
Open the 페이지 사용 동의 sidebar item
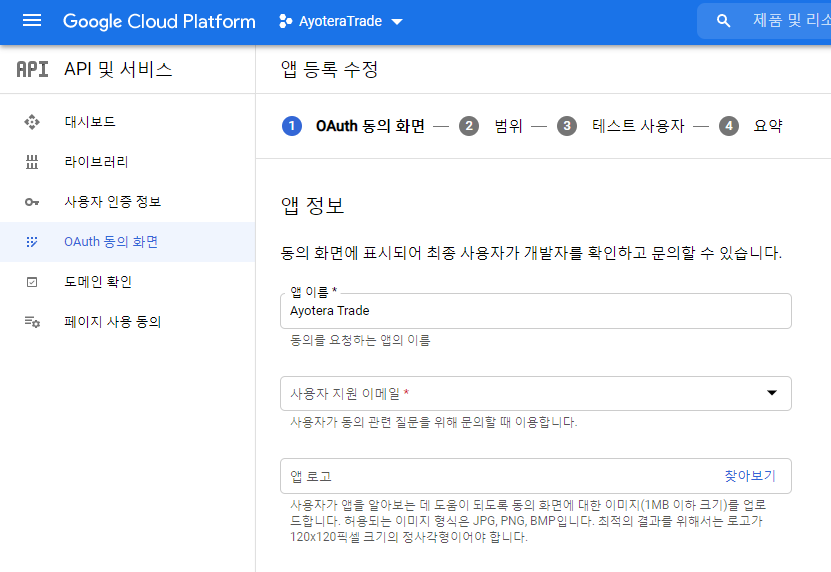pos(127,322)
